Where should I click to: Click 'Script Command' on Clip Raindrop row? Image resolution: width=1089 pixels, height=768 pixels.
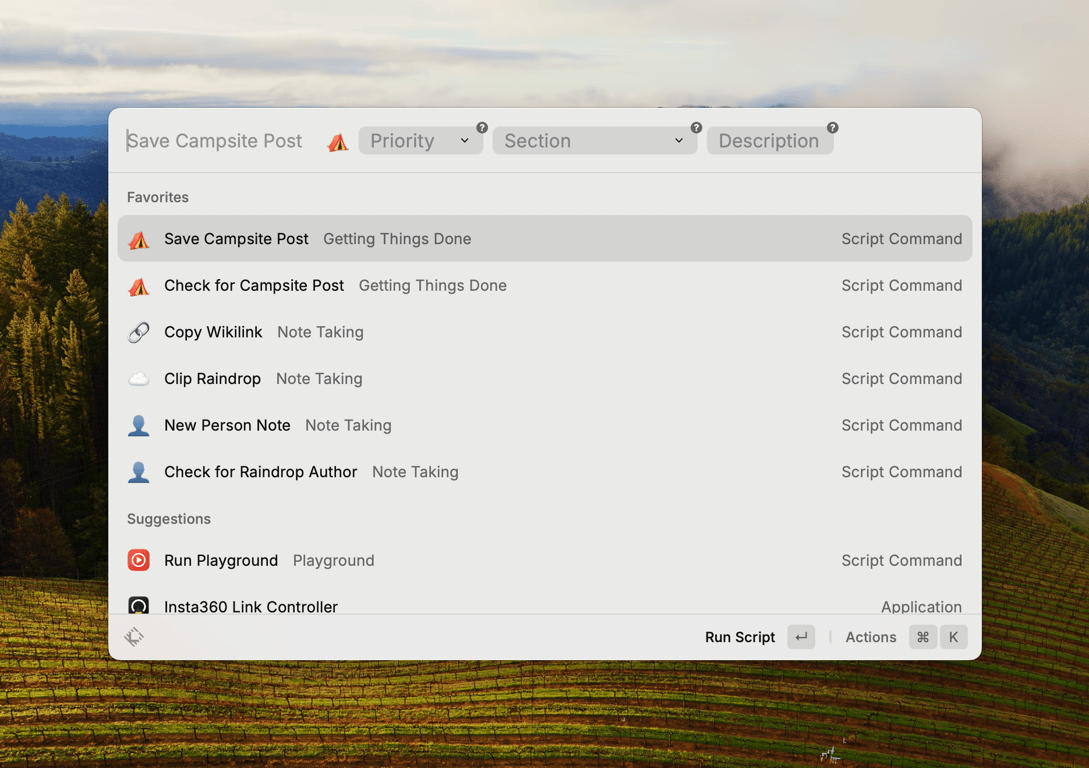tap(901, 378)
